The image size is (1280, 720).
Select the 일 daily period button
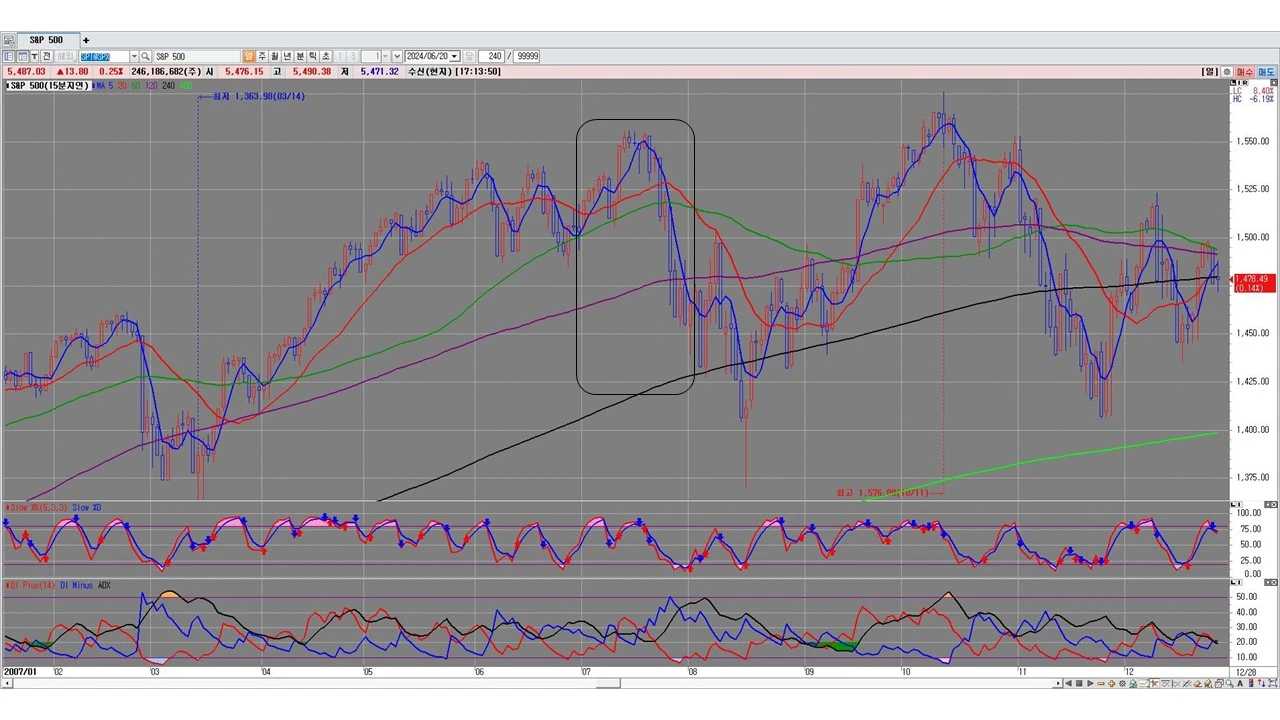[249, 57]
